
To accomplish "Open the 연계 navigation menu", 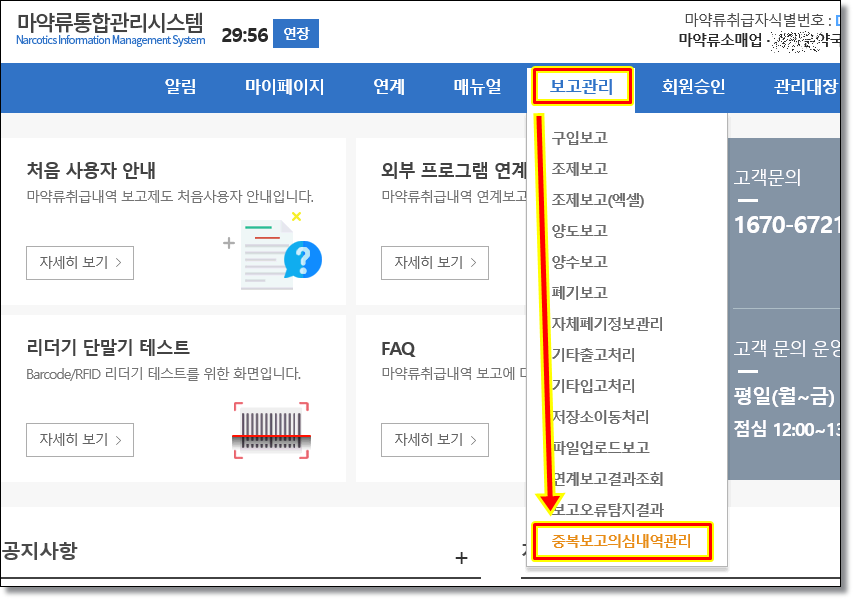I will [389, 87].
